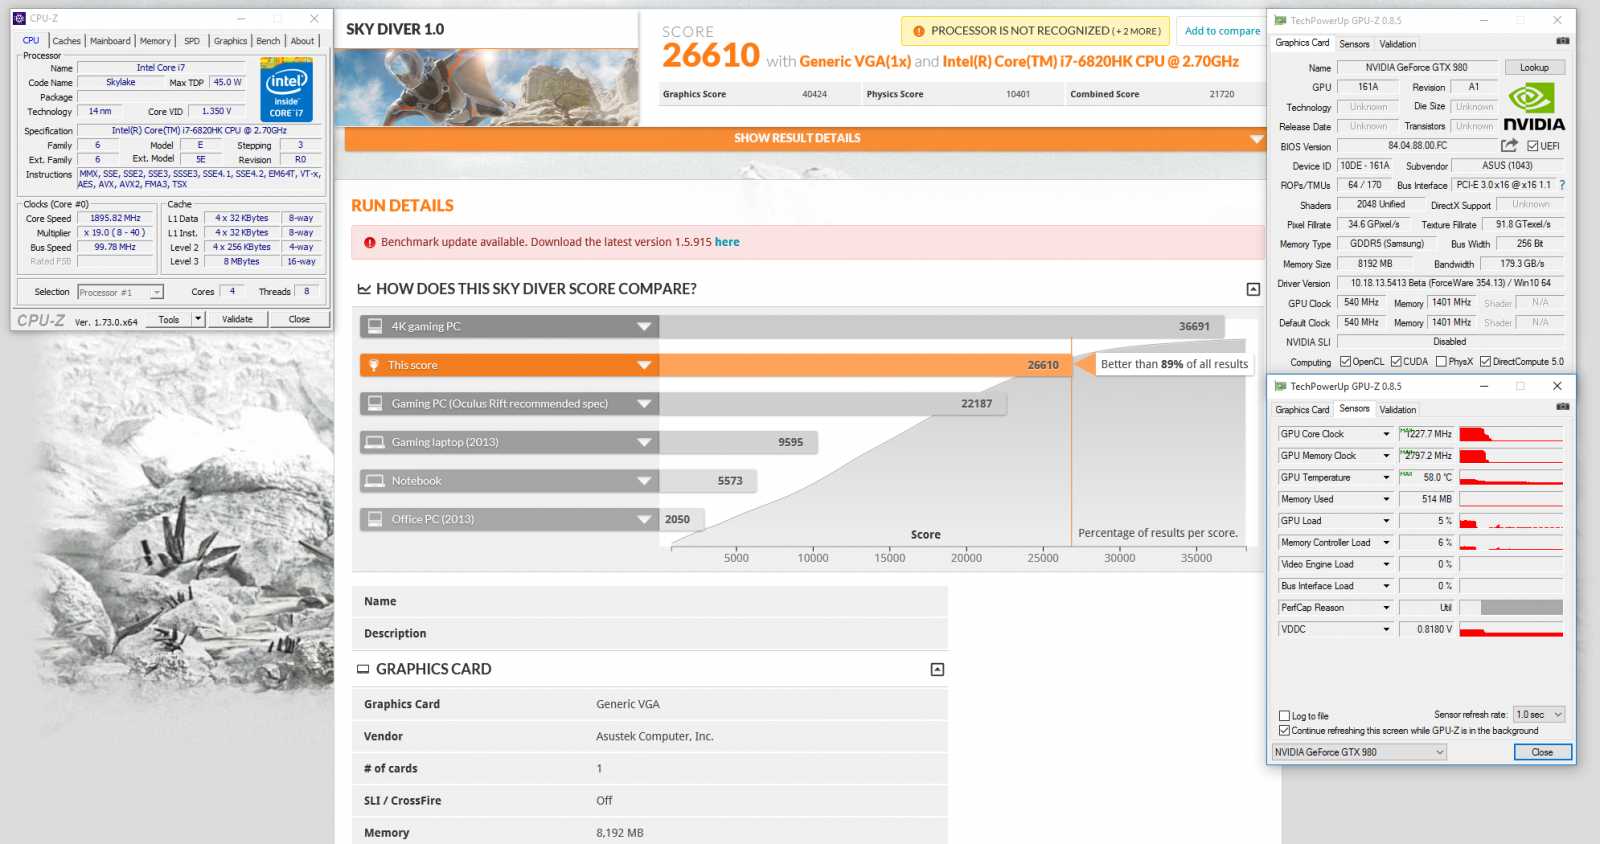This screenshot has height=844, width=1600.
Task: Toggle the CUDA computing checkbox
Action: [1396, 362]
